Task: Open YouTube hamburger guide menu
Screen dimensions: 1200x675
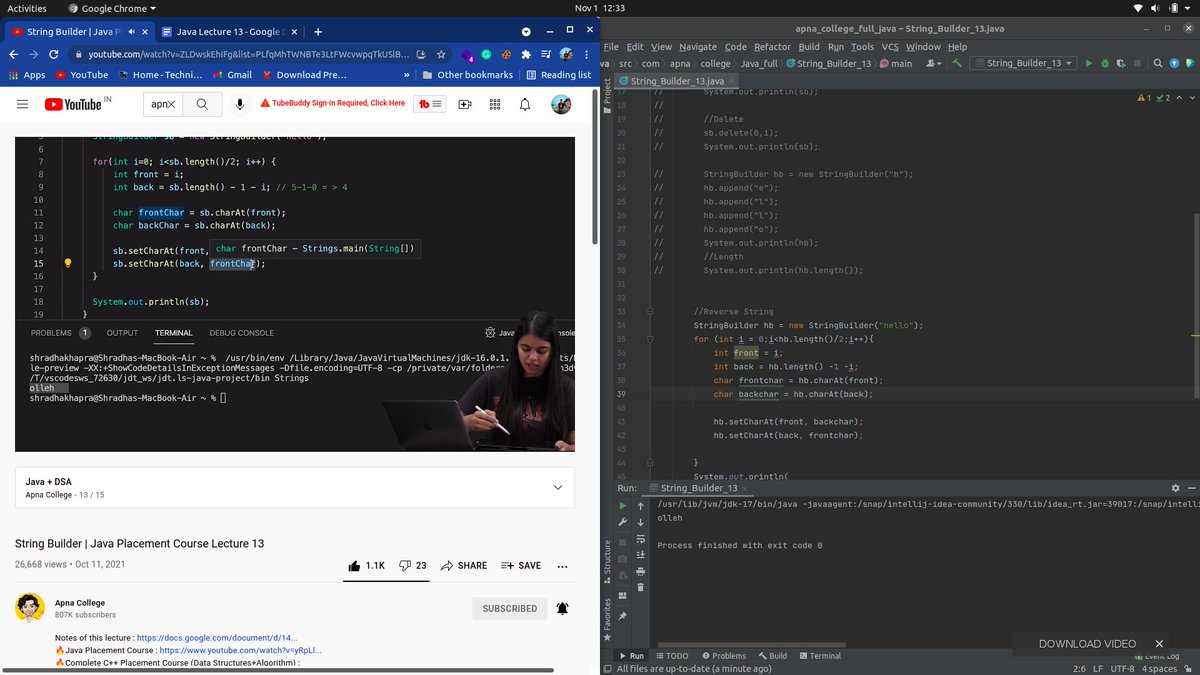Action: (x=22, y=104)
